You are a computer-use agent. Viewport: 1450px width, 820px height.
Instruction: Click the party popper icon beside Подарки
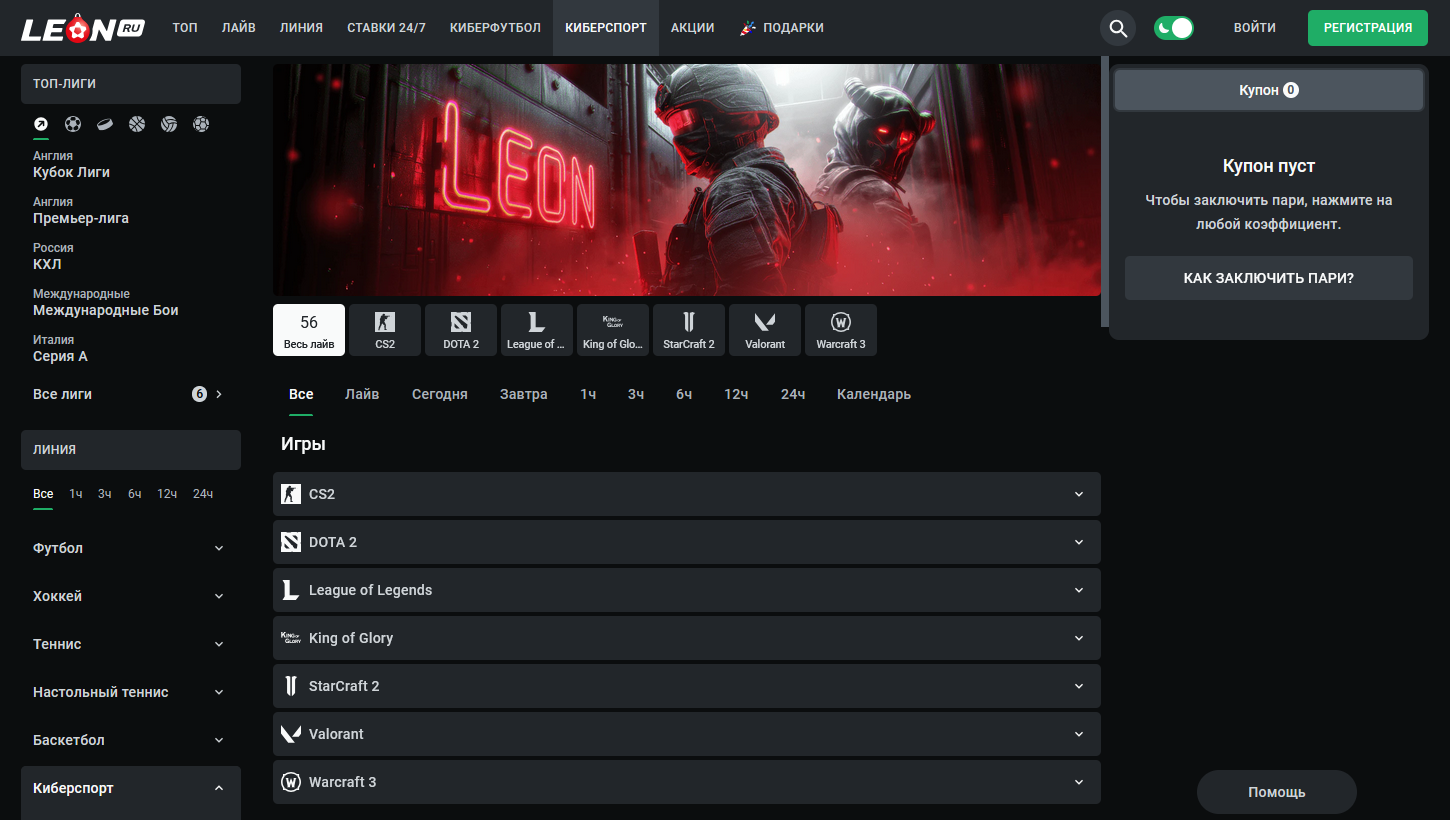click(x=747, y=28)
